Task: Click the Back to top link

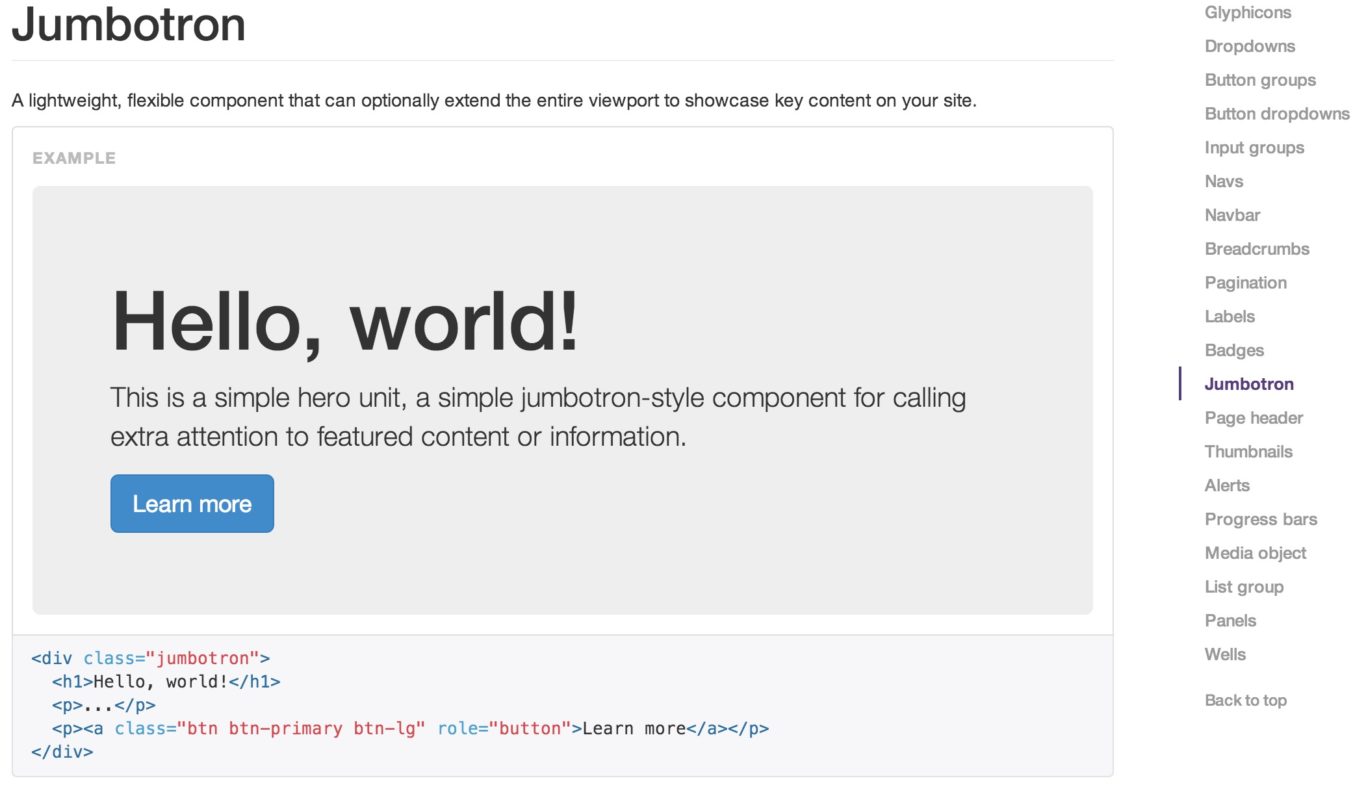Action: 1245,700
